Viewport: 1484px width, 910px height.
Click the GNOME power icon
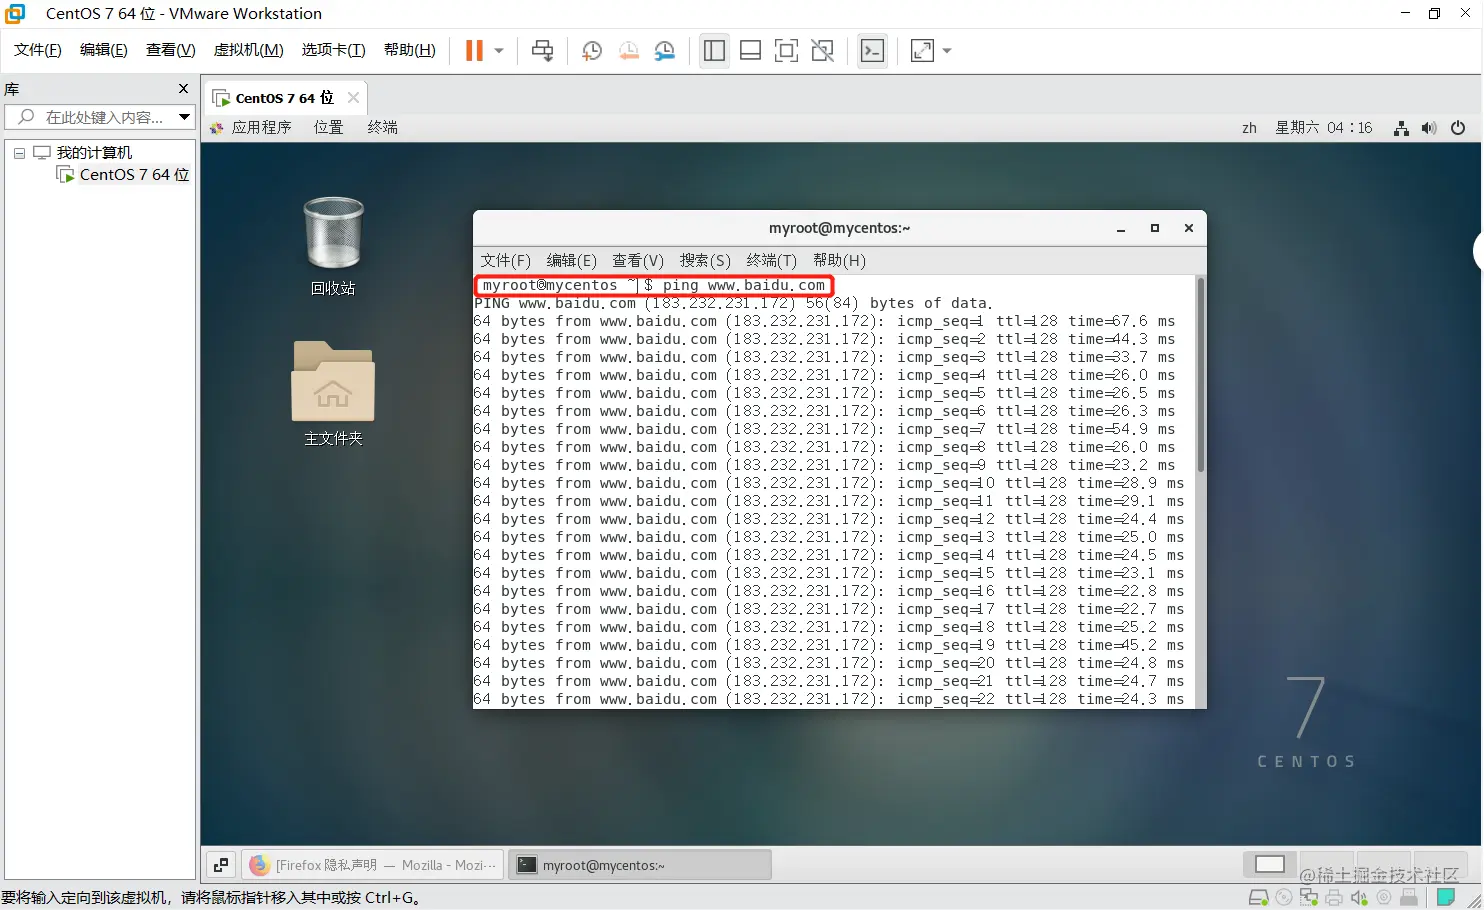click(x=1458, y=128)
